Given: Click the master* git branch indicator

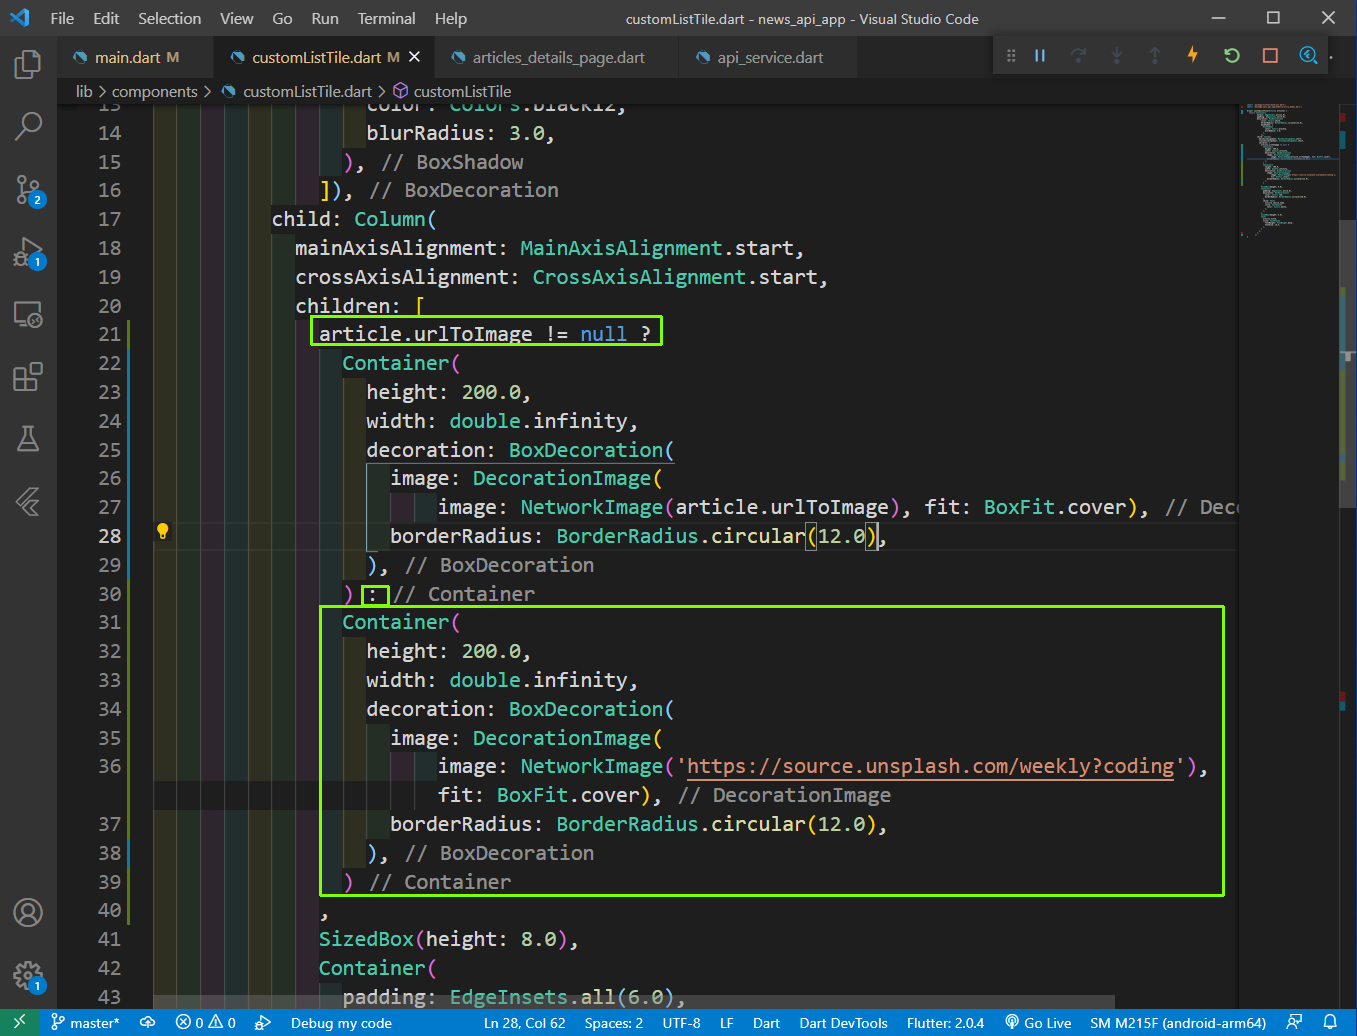Looking at the screenshot, I should click(x=85, y=1022).
